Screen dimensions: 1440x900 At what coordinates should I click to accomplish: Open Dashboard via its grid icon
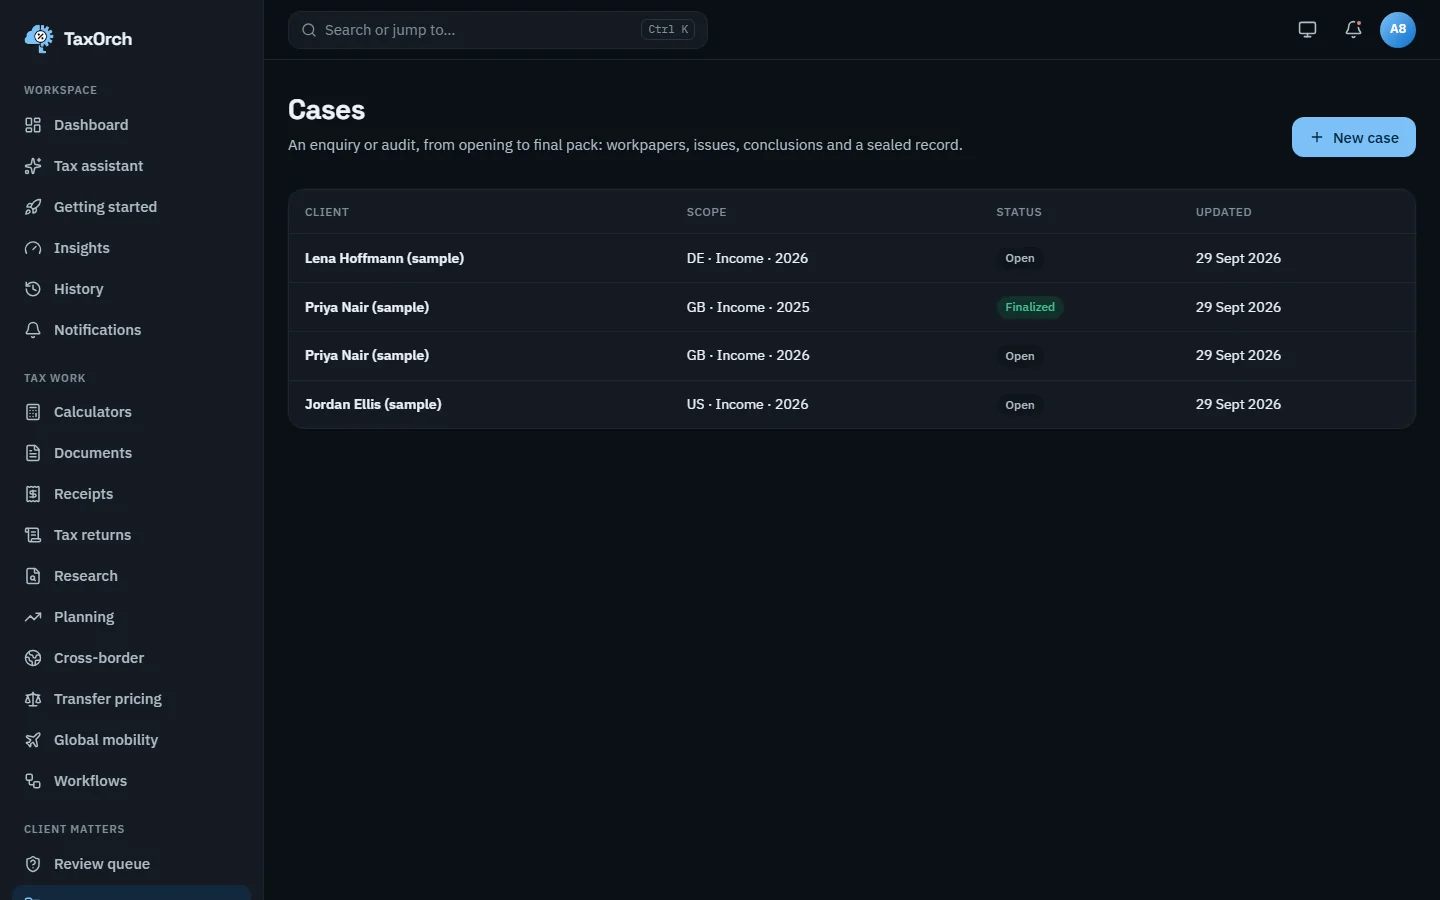tap(33, 125)
